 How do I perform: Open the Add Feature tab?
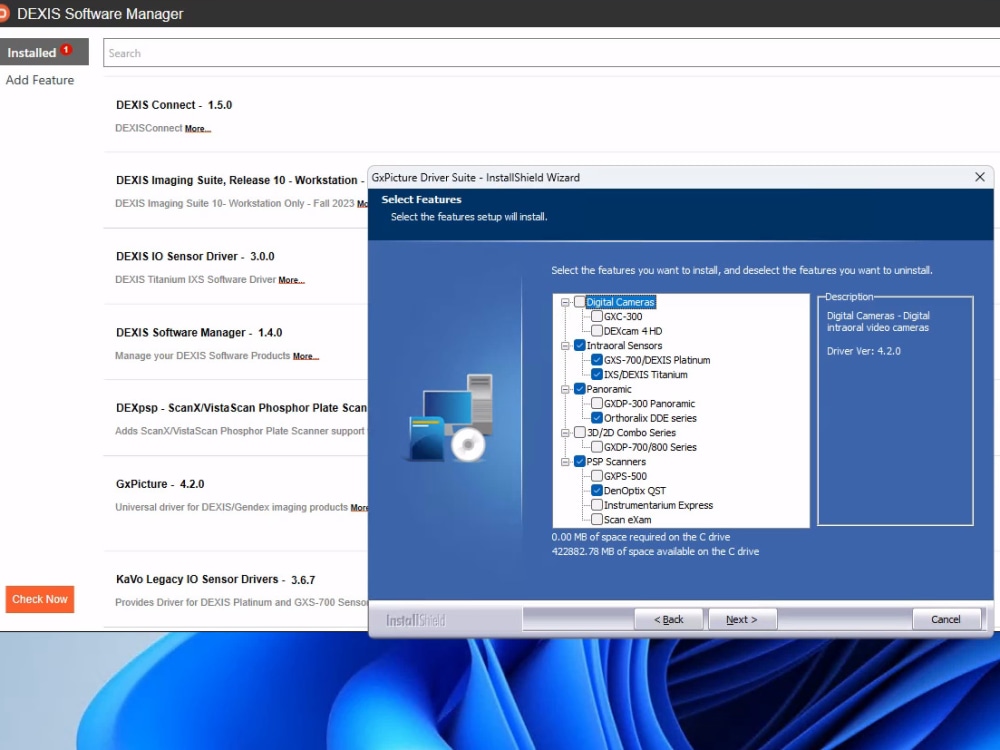40,80
